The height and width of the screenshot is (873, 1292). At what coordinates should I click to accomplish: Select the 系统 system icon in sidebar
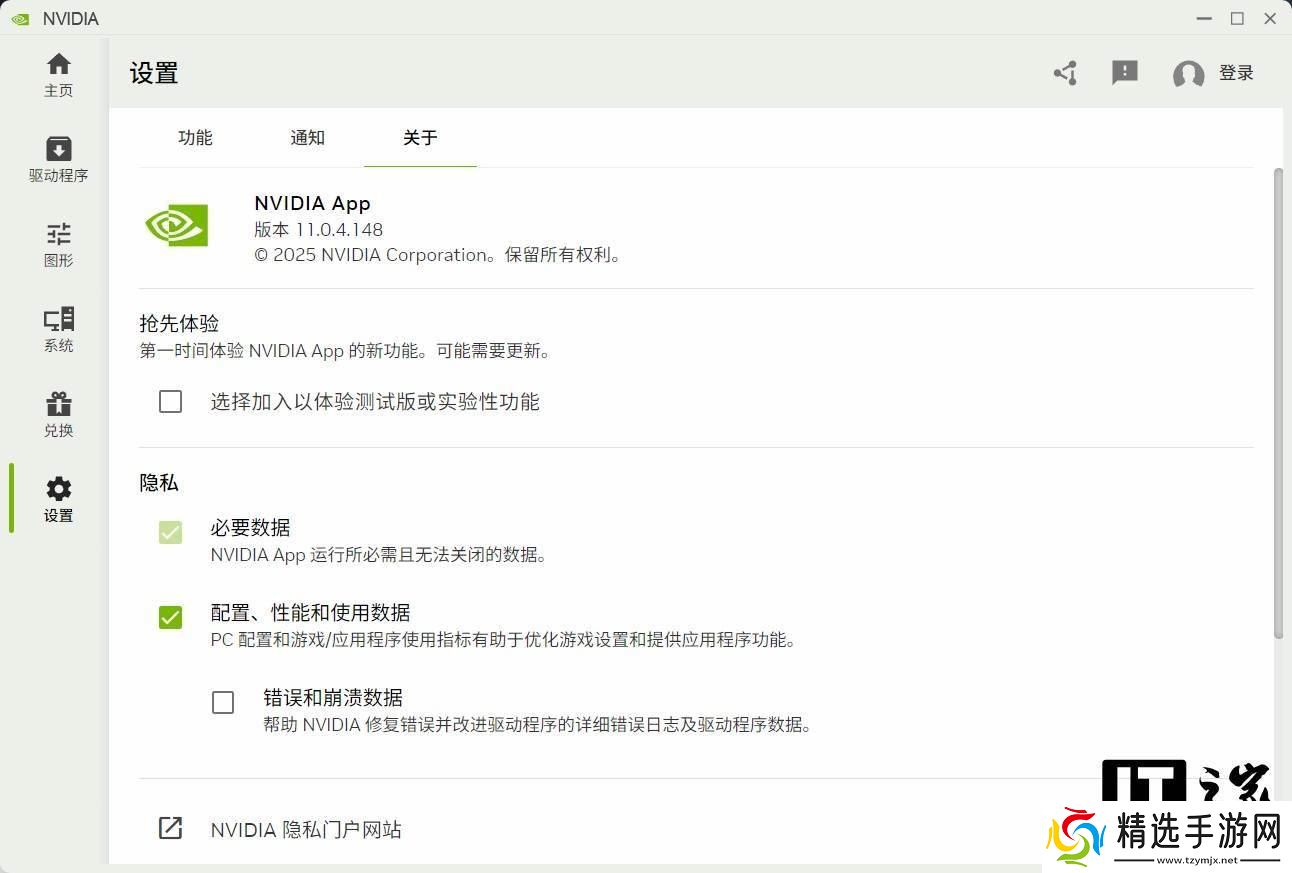(x=59, y=320)
